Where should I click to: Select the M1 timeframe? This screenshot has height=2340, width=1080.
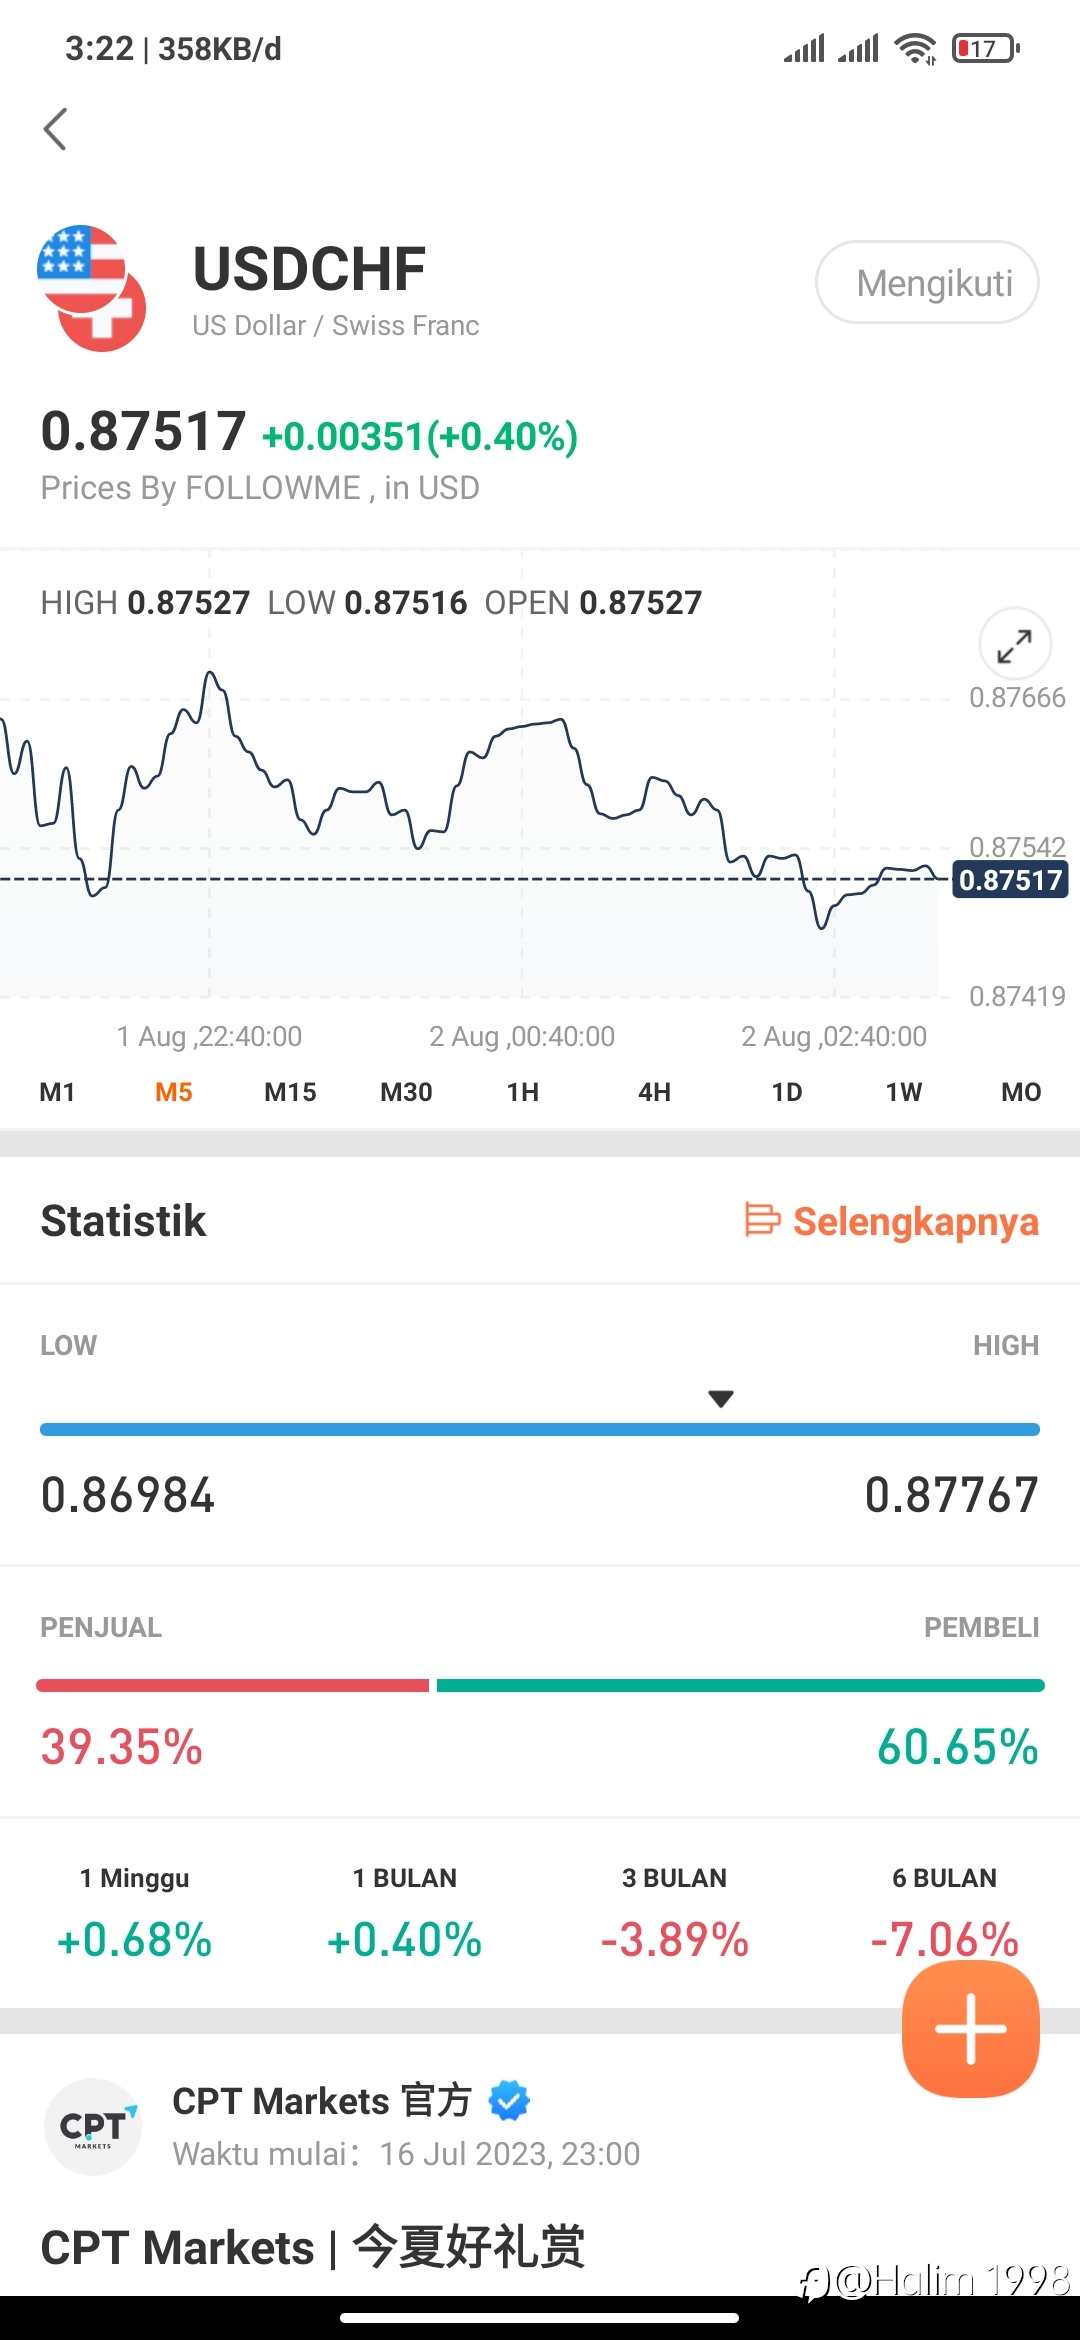click(x=57, y=1092)
